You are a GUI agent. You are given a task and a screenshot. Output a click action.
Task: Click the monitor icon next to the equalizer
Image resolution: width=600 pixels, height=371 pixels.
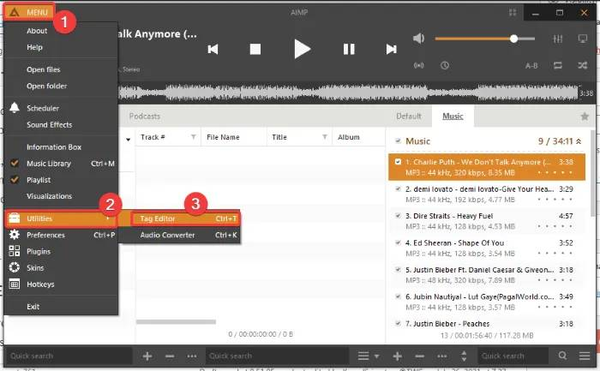pyautogui.click(x=582, y=39)
